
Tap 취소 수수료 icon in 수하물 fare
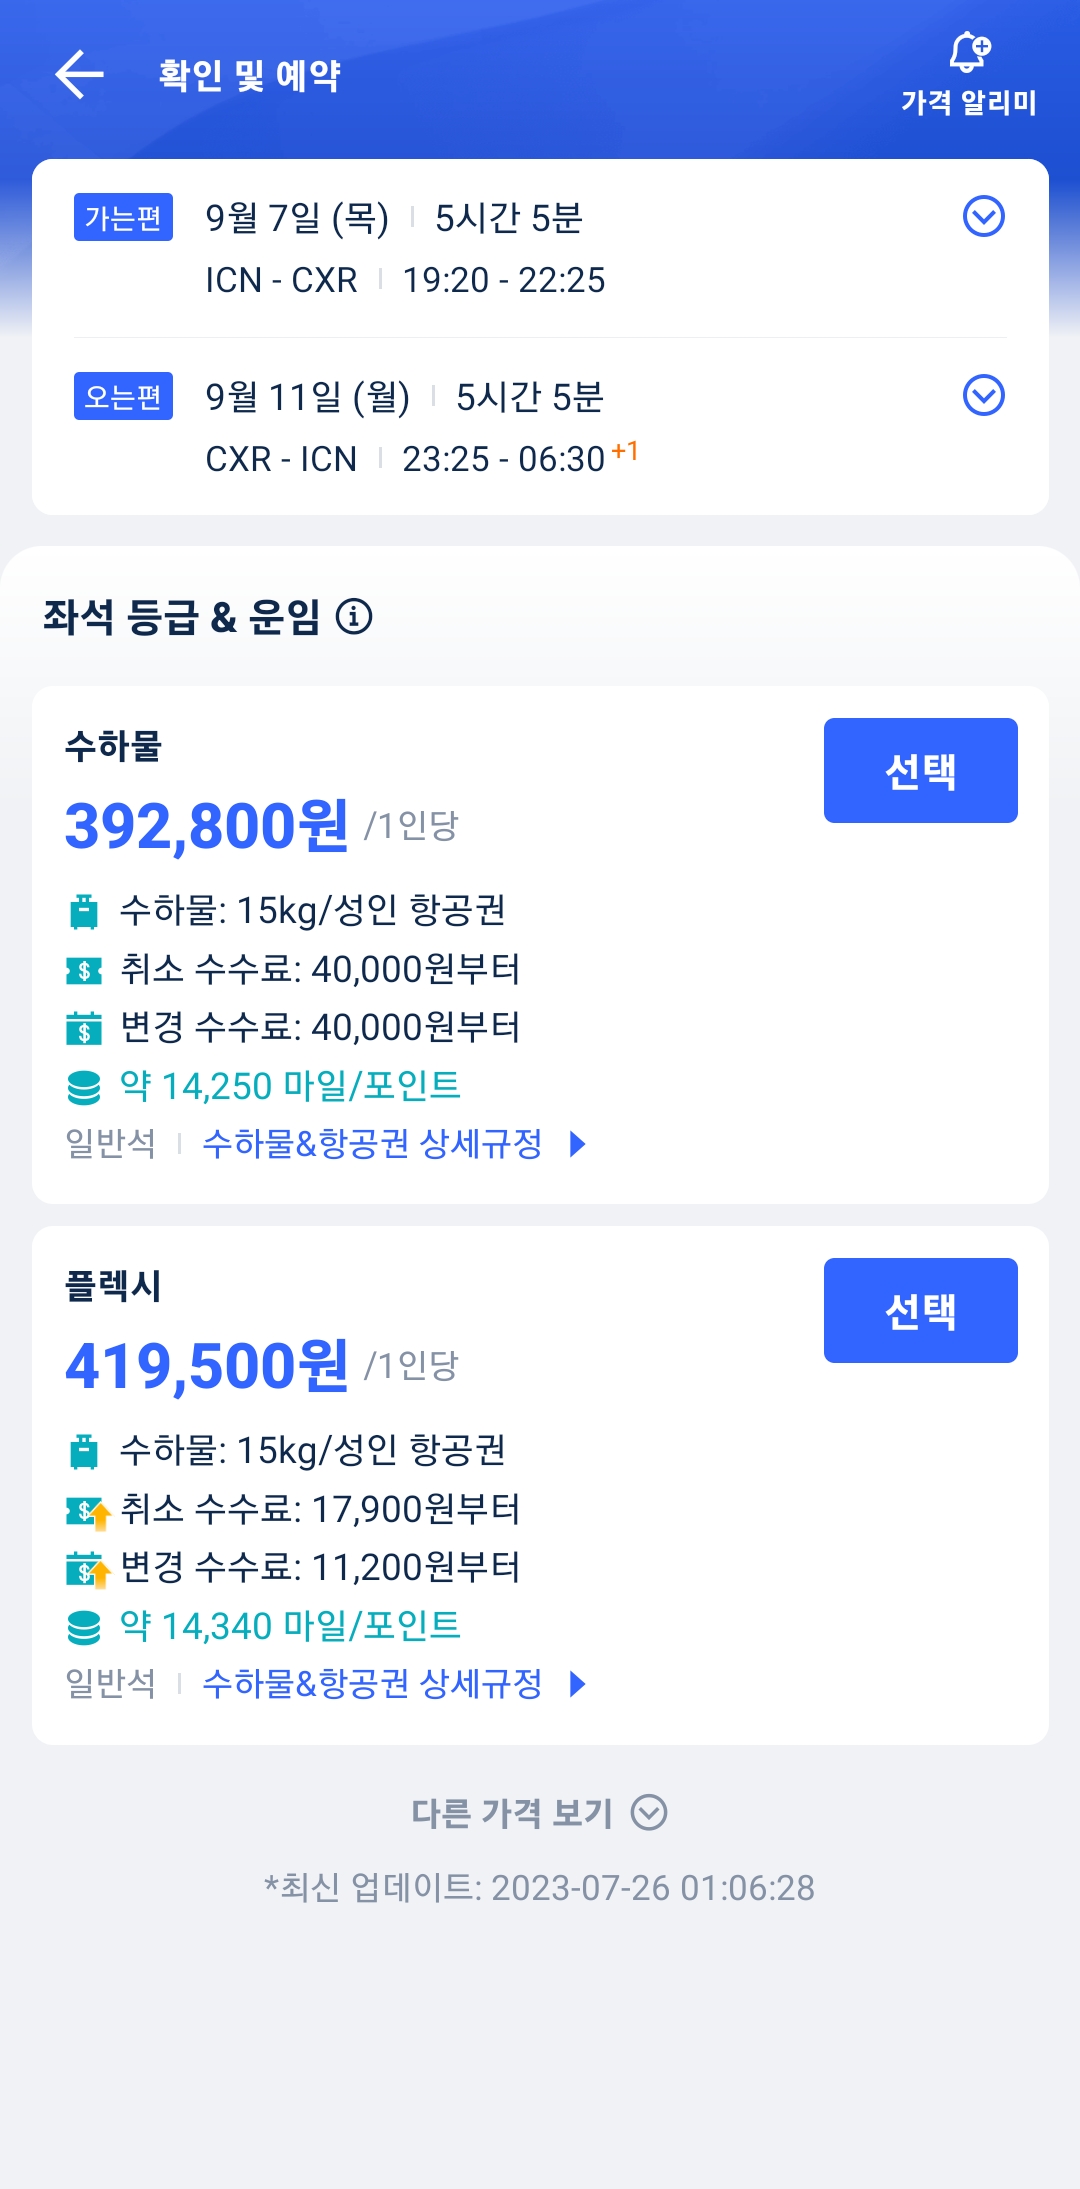click(84, 970)
